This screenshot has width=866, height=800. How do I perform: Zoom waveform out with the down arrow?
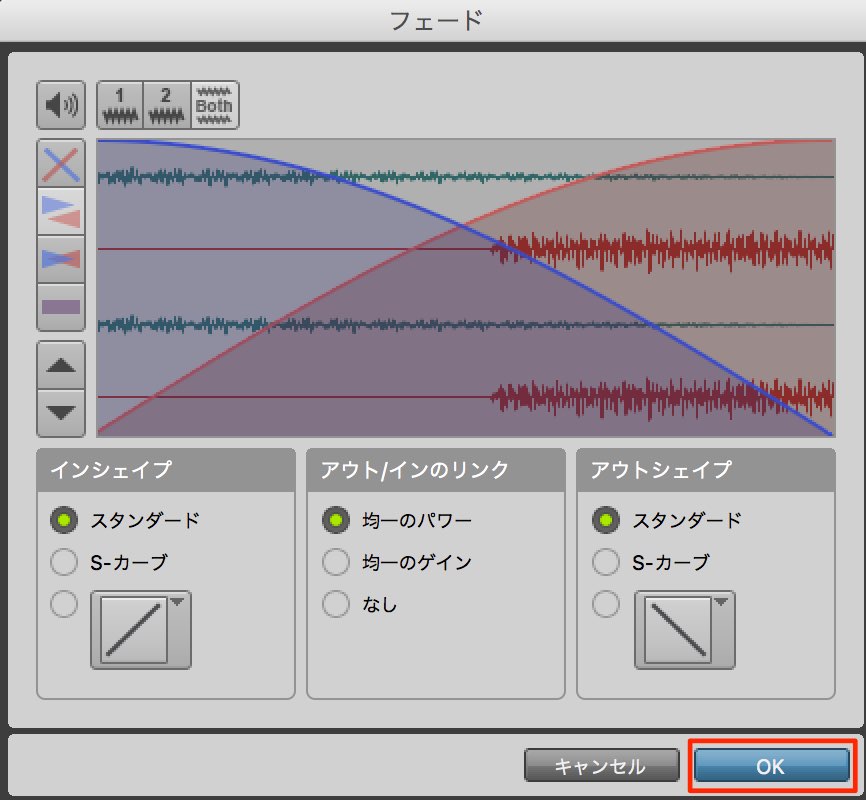click(x=61, y=413)
